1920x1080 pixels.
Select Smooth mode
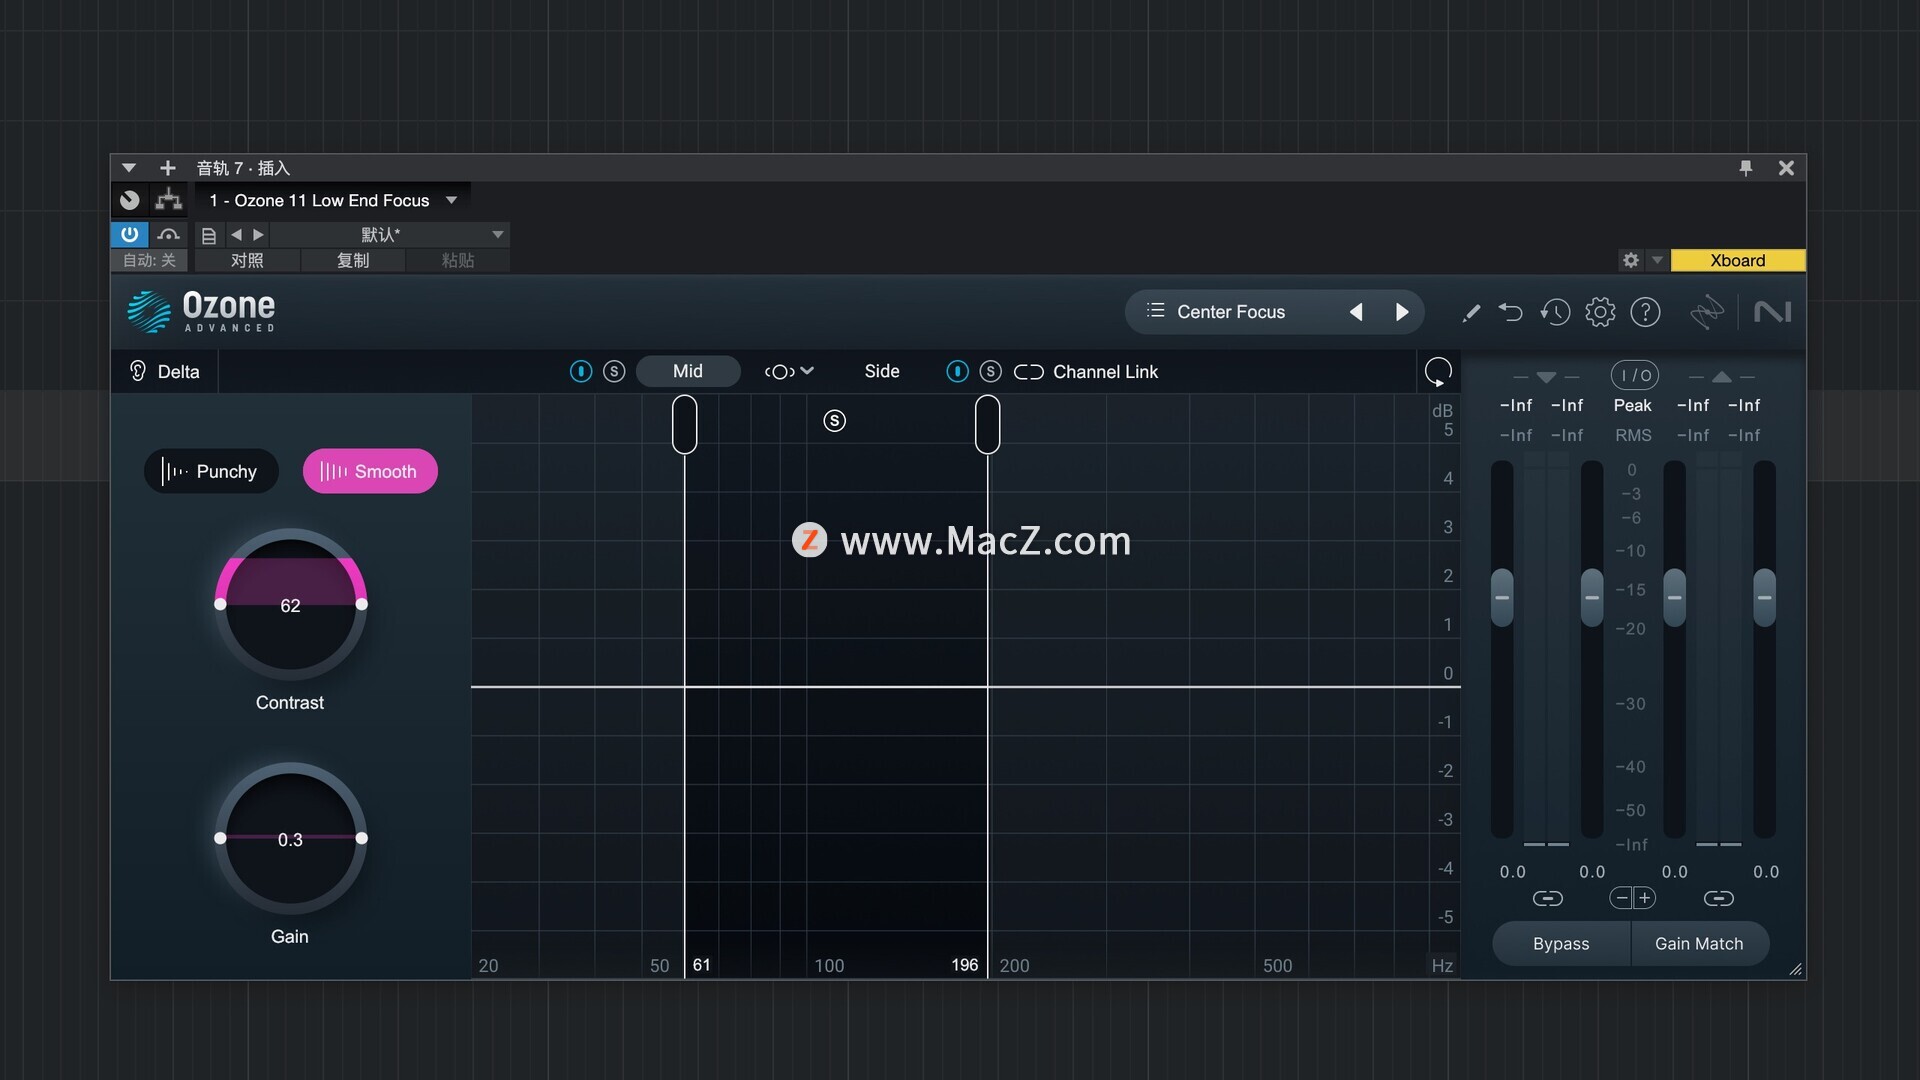[370, 471]
